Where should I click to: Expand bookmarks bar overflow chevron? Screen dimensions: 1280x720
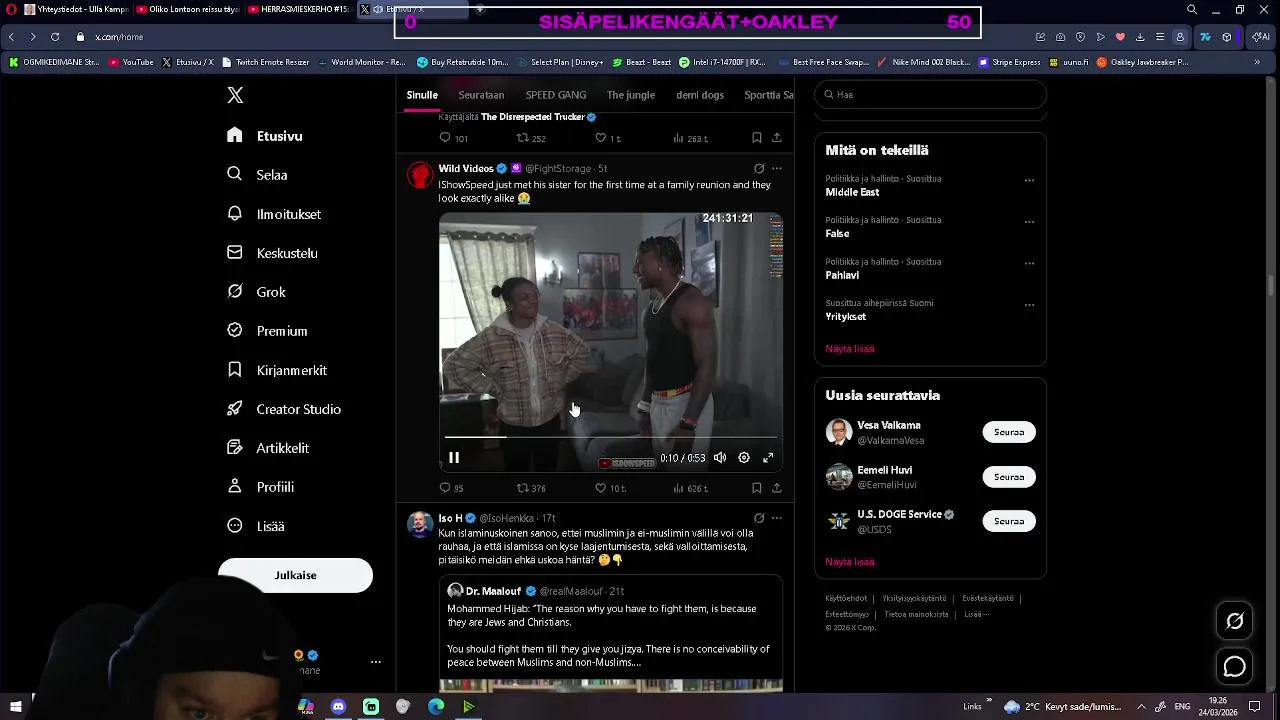(x=1257, y=62)
